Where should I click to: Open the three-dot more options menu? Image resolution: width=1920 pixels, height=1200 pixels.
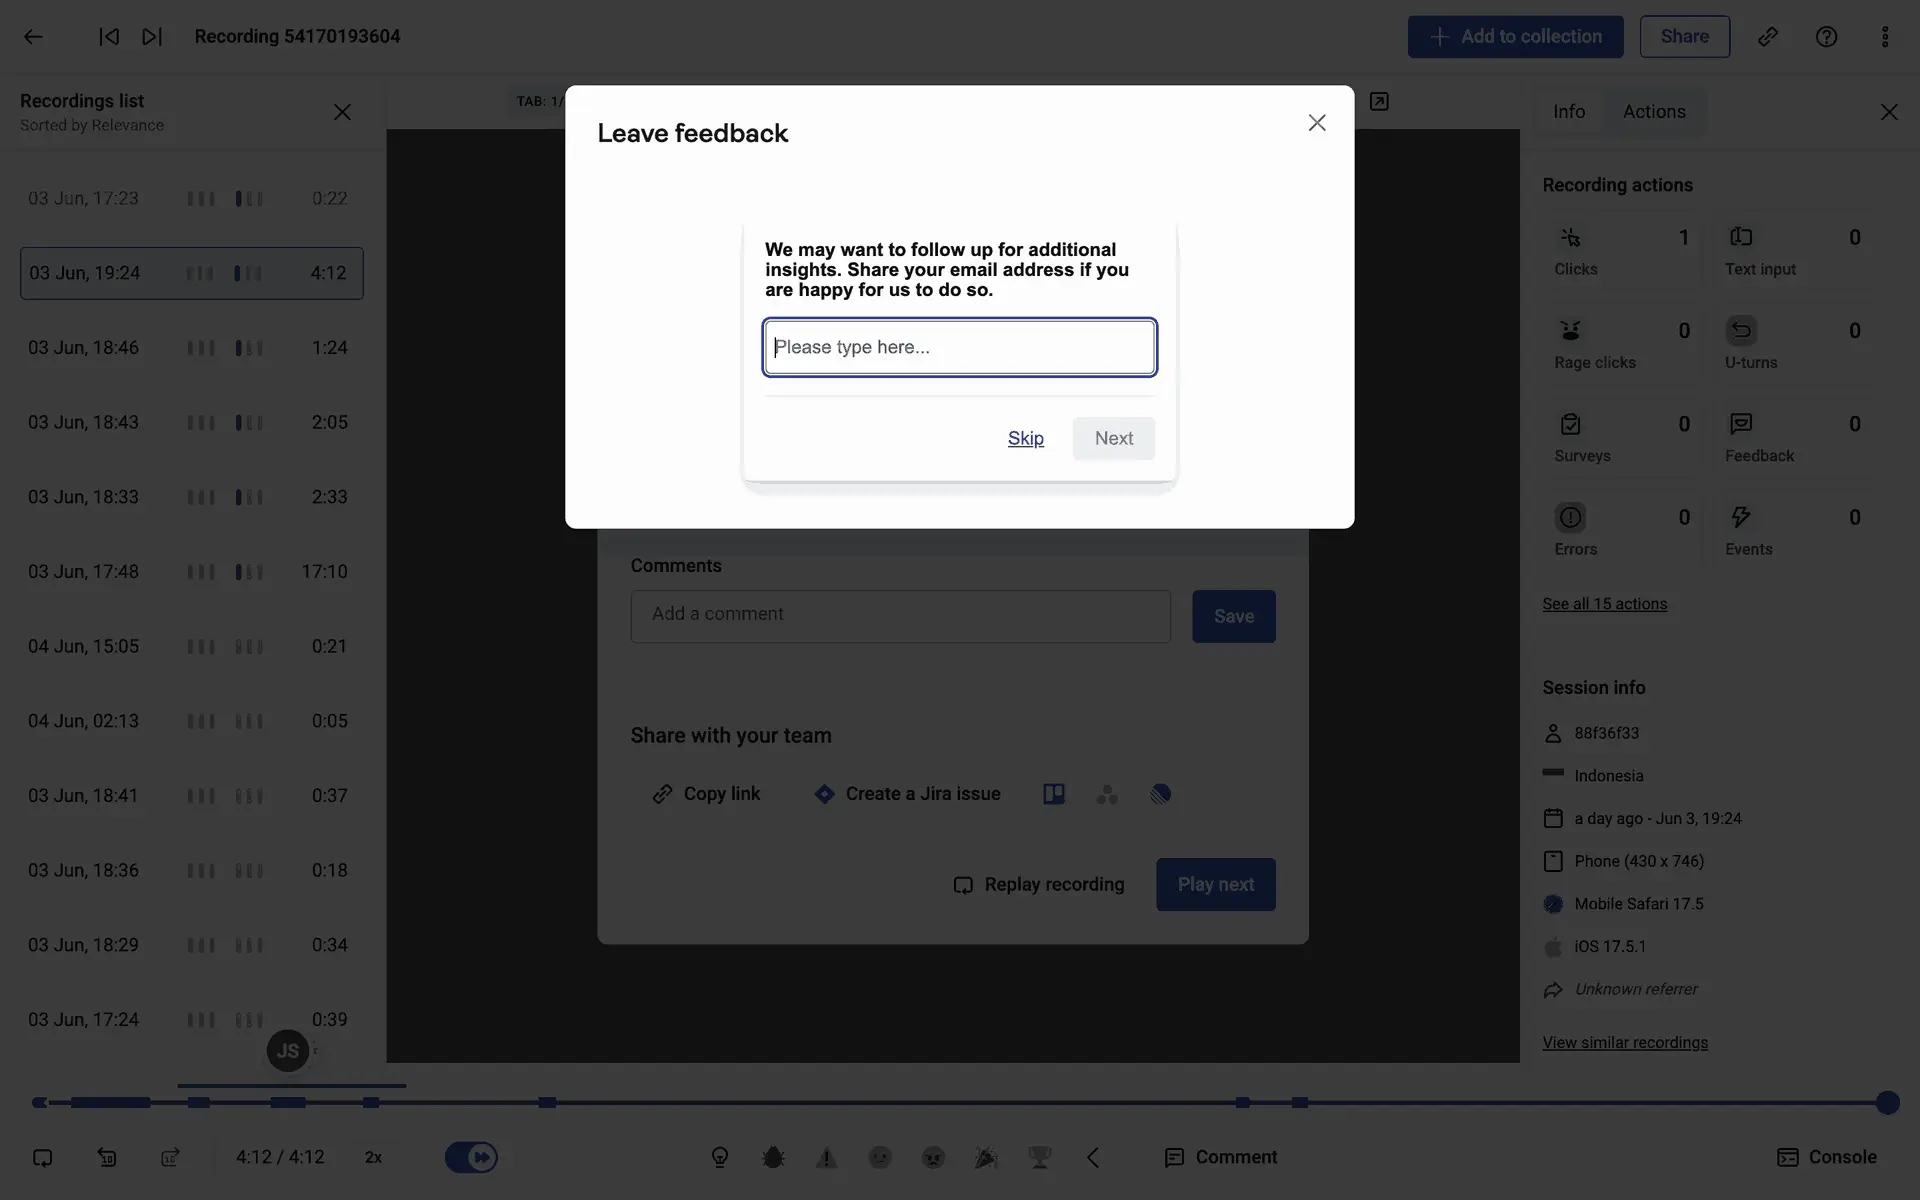point(1885,37)
